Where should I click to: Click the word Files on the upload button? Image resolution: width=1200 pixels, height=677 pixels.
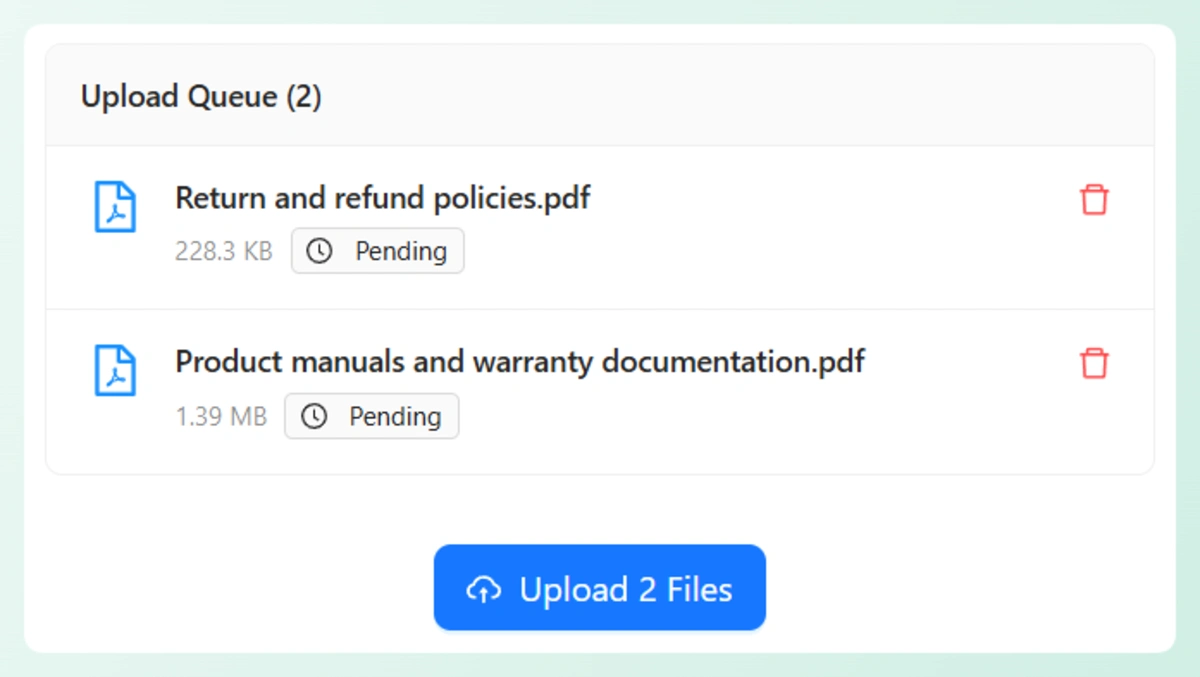[x=699, y=590]
